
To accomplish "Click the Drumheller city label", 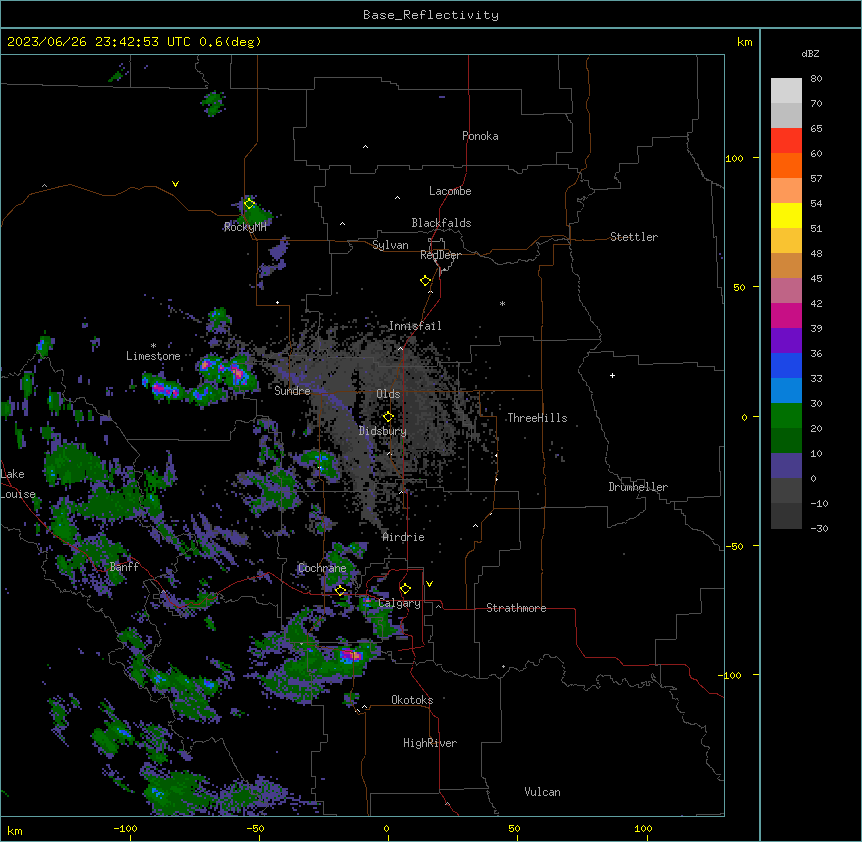I will (638, 487).
